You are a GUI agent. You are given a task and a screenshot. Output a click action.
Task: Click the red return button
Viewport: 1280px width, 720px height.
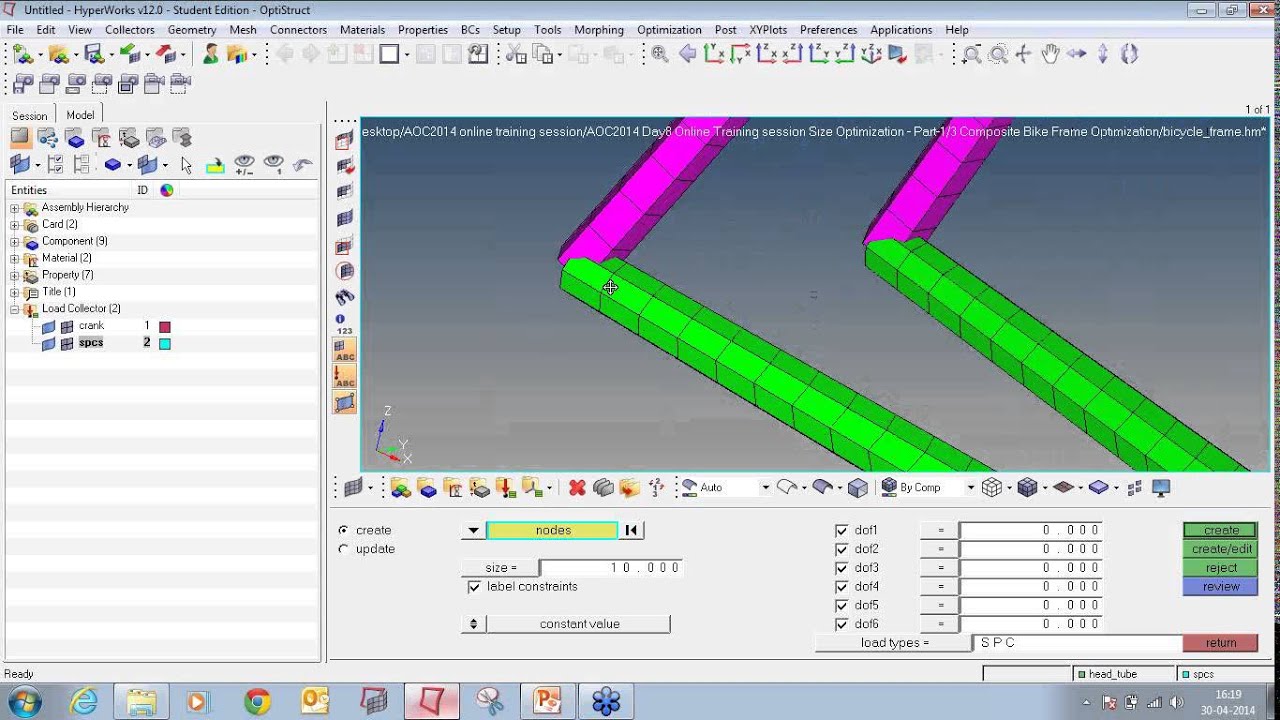1220,643
